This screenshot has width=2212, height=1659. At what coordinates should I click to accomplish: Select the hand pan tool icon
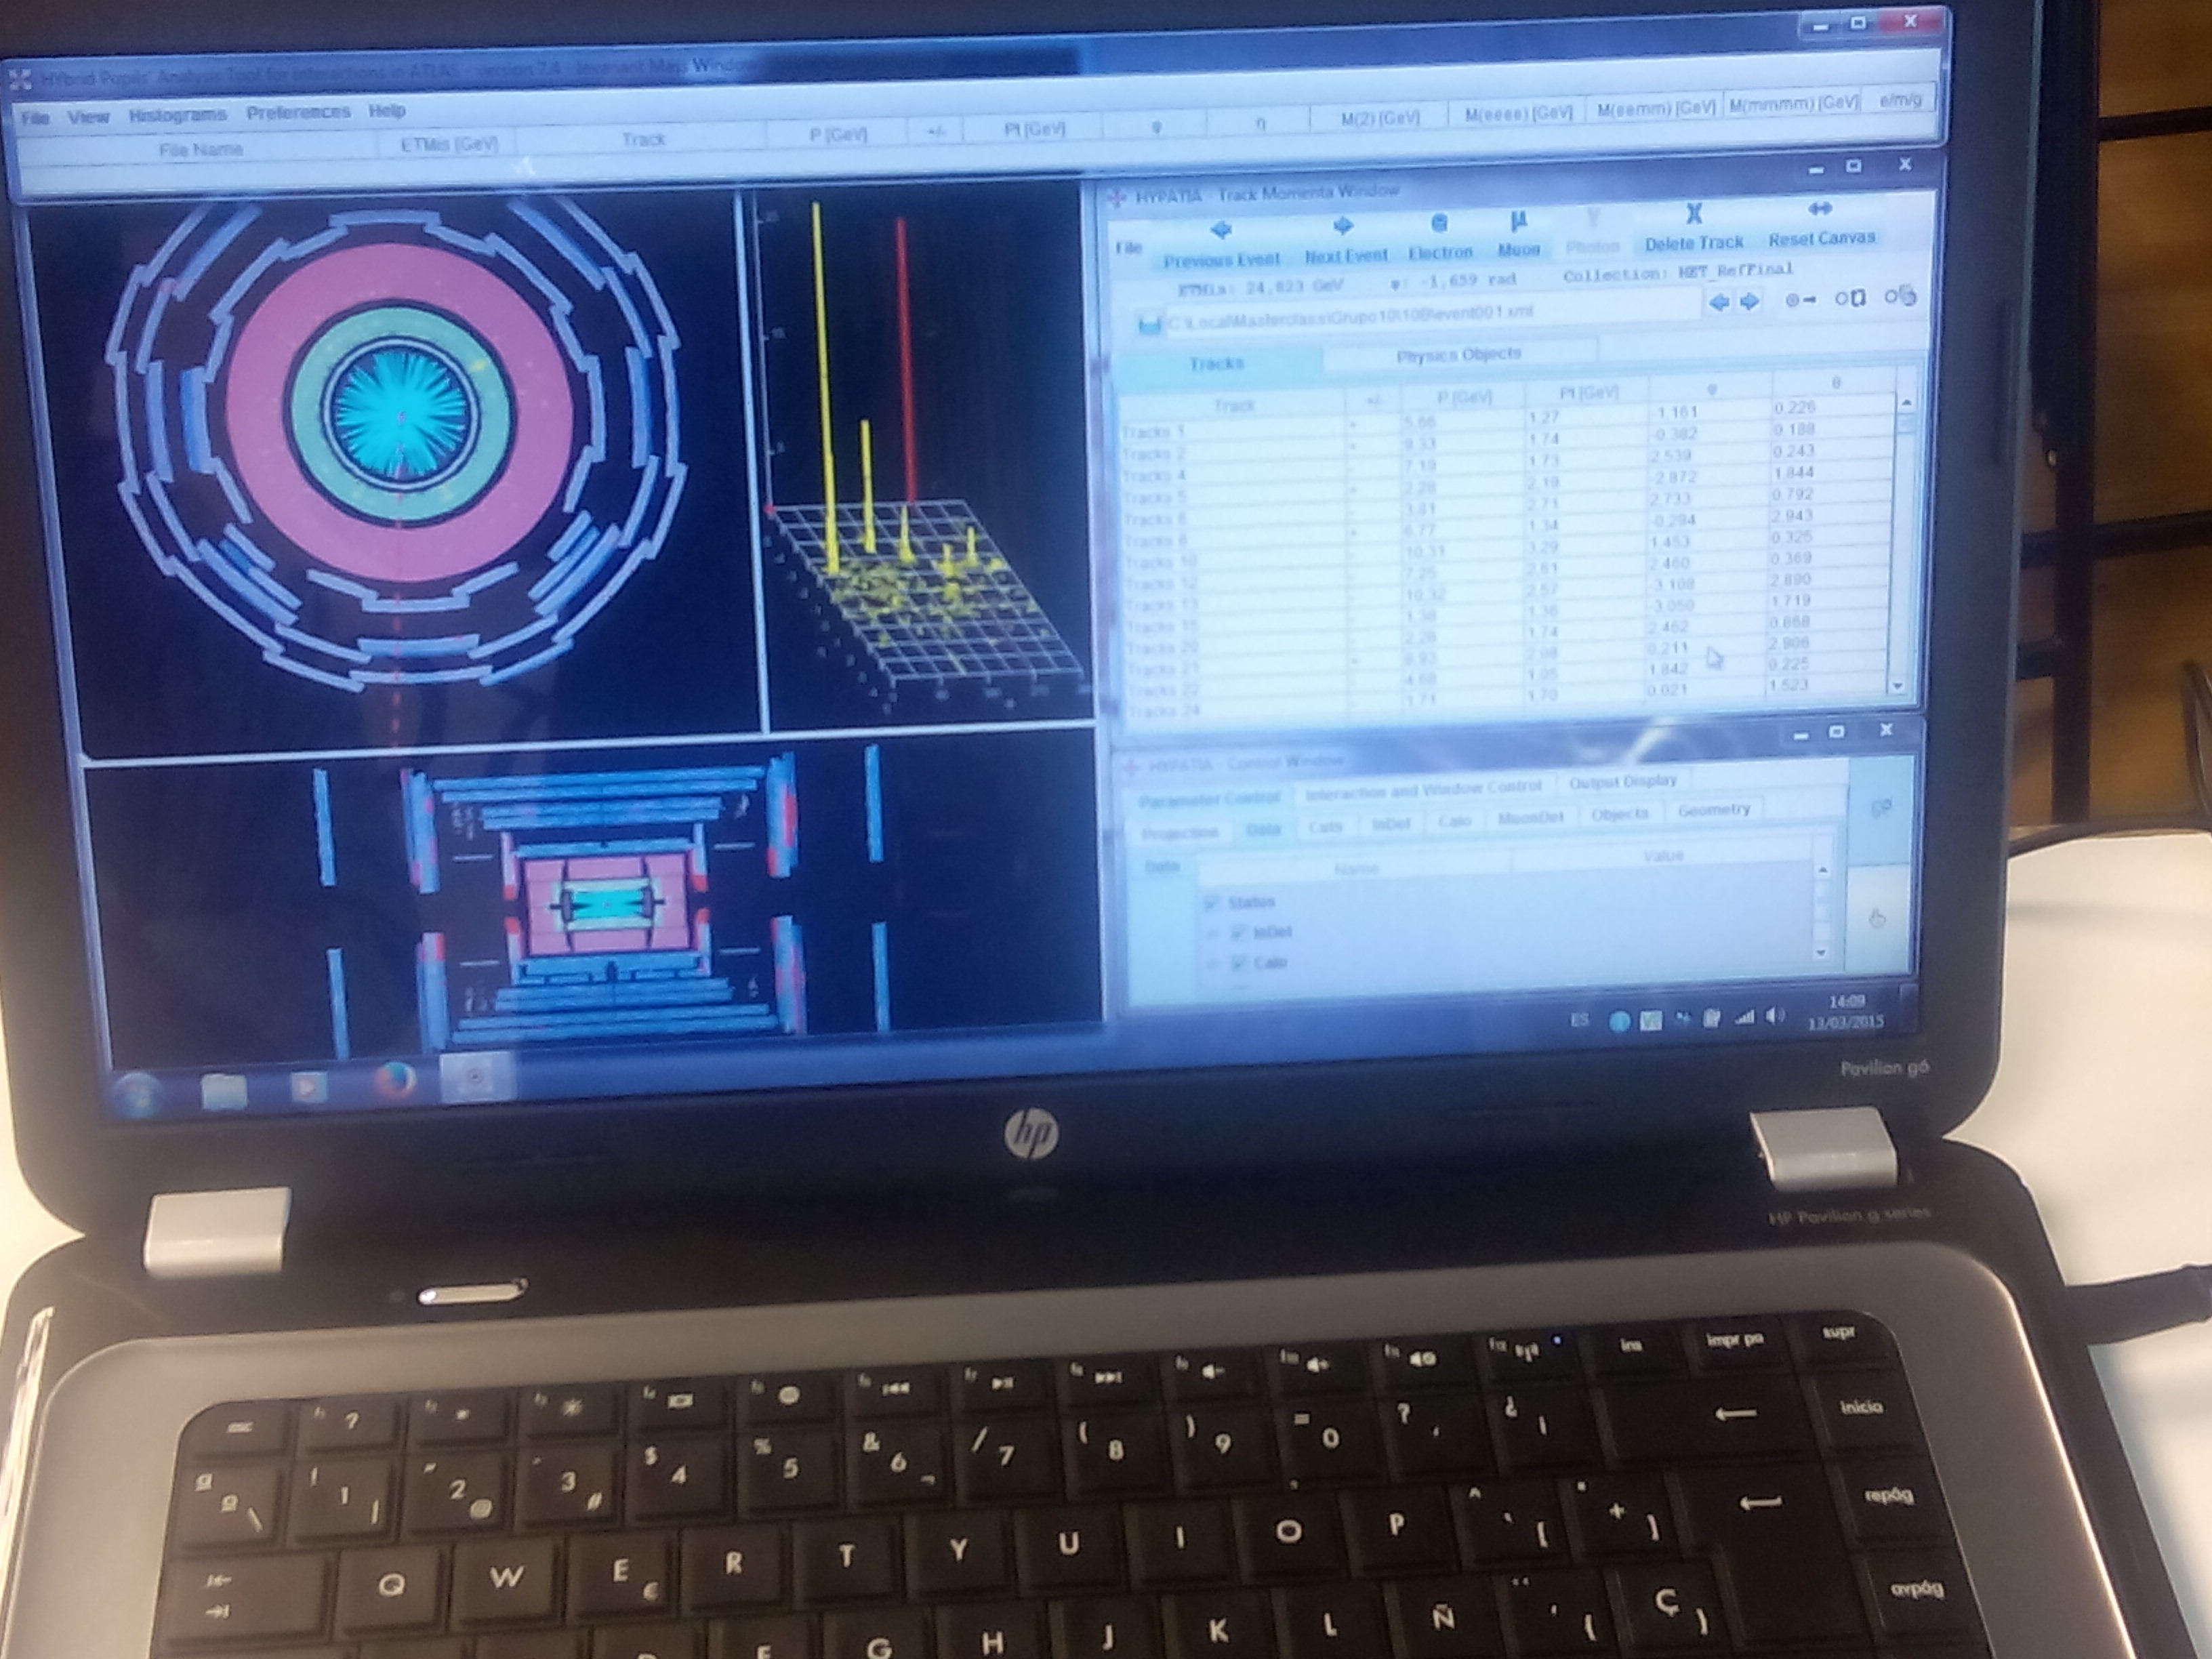1877,918
